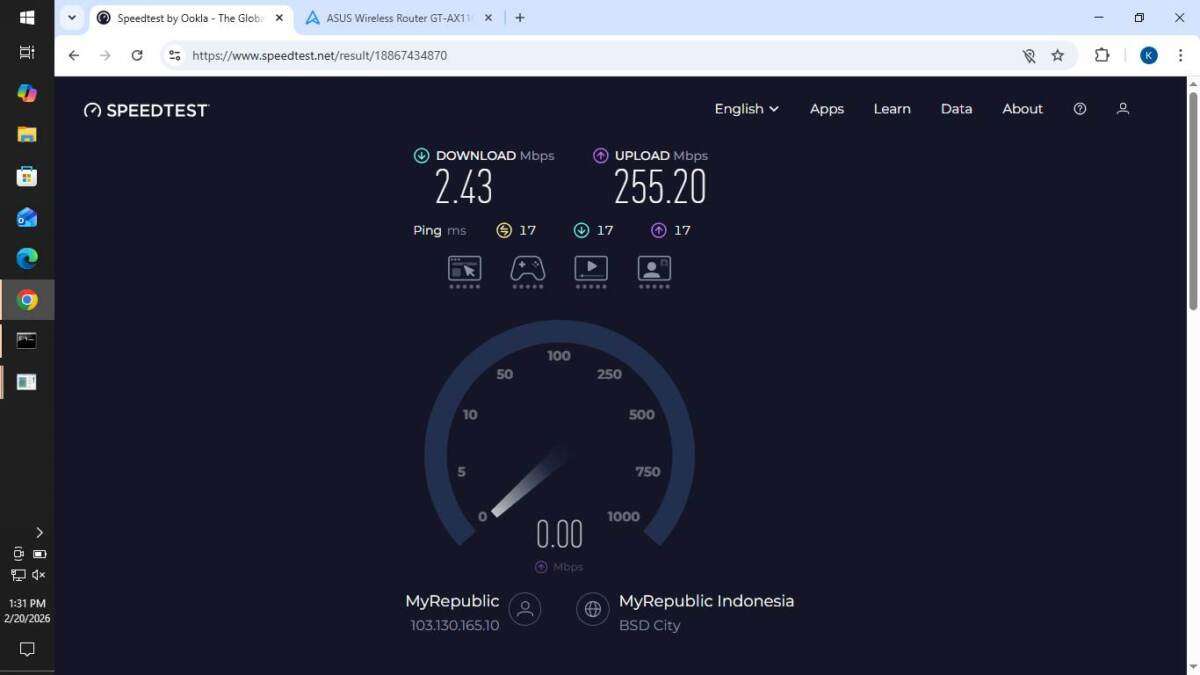The height and width of the screenshot is (675, 1200).
Task: Reload the page with the refresh button
Action: pyautogui.click(x=137, y=56)
